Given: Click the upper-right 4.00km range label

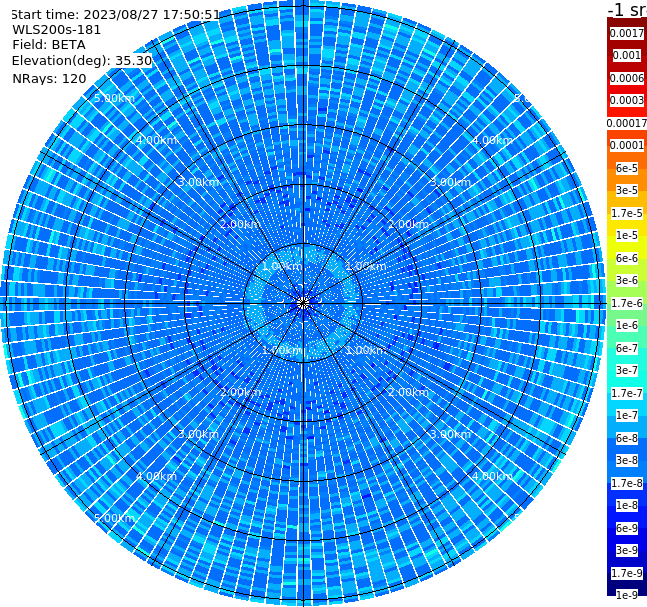Looking at the screenshot, I should click(492, 140).
